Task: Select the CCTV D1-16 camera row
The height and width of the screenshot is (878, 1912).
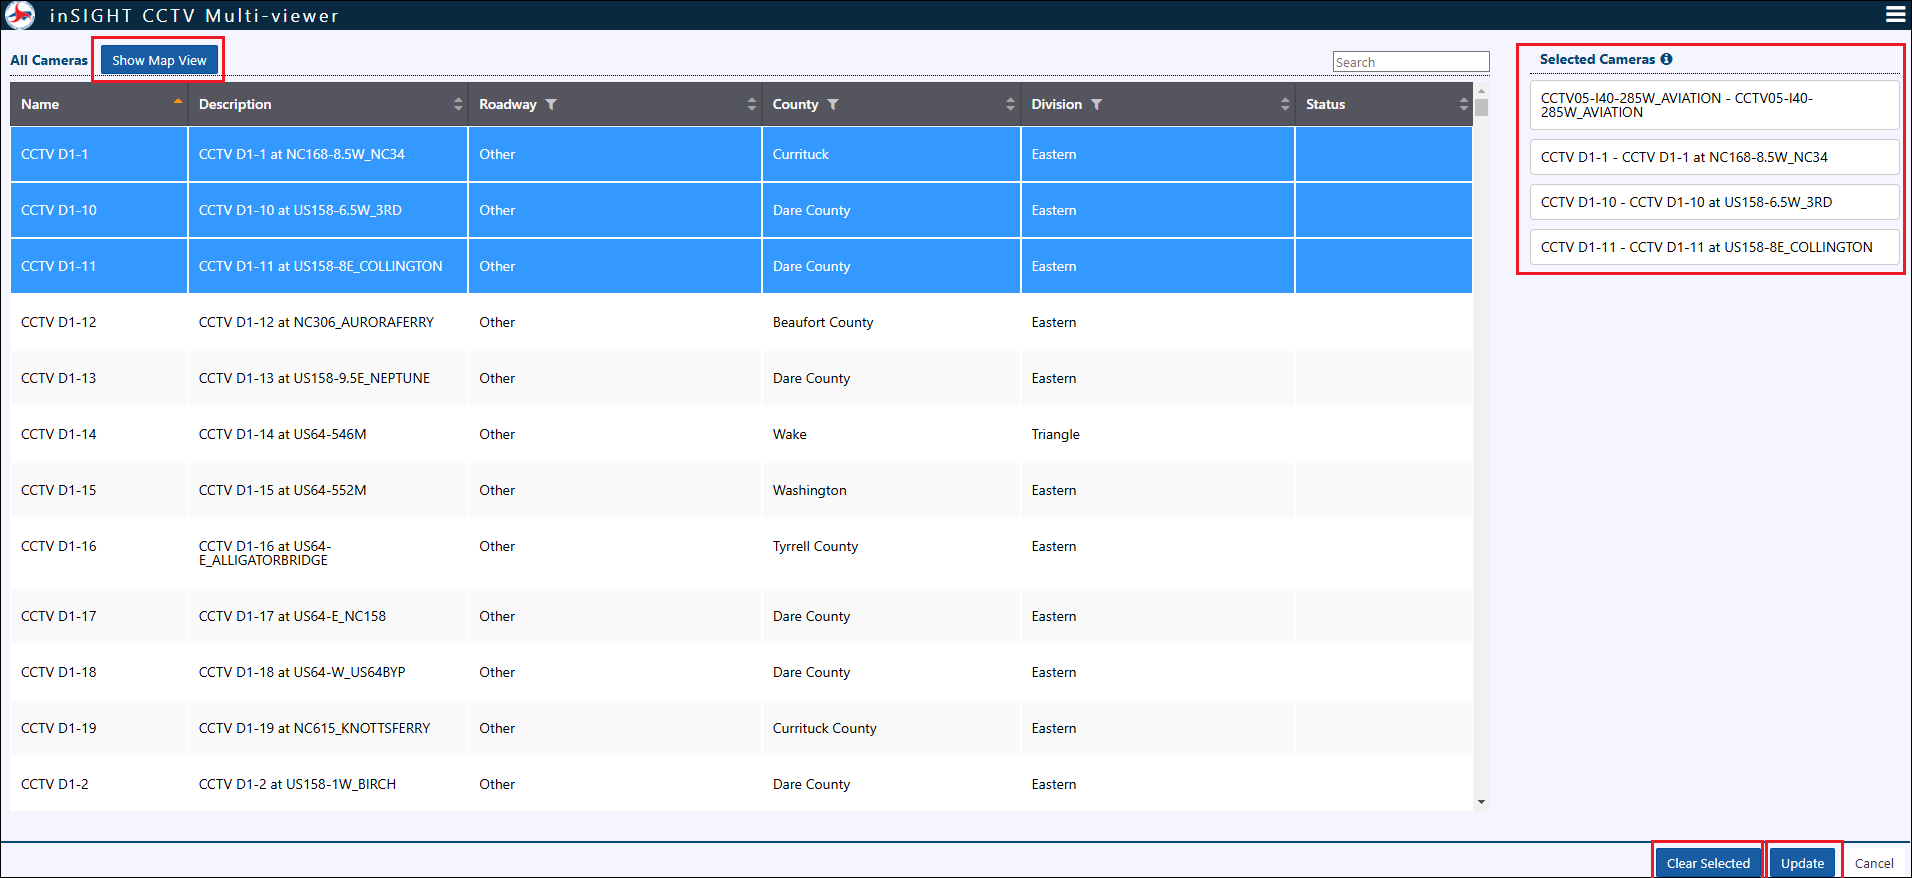Action: click(x=741, y=553)
